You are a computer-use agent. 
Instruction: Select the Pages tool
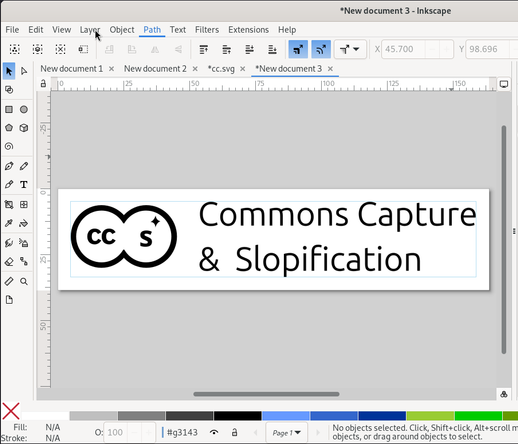pyautogui.click(x=9, y=300)
